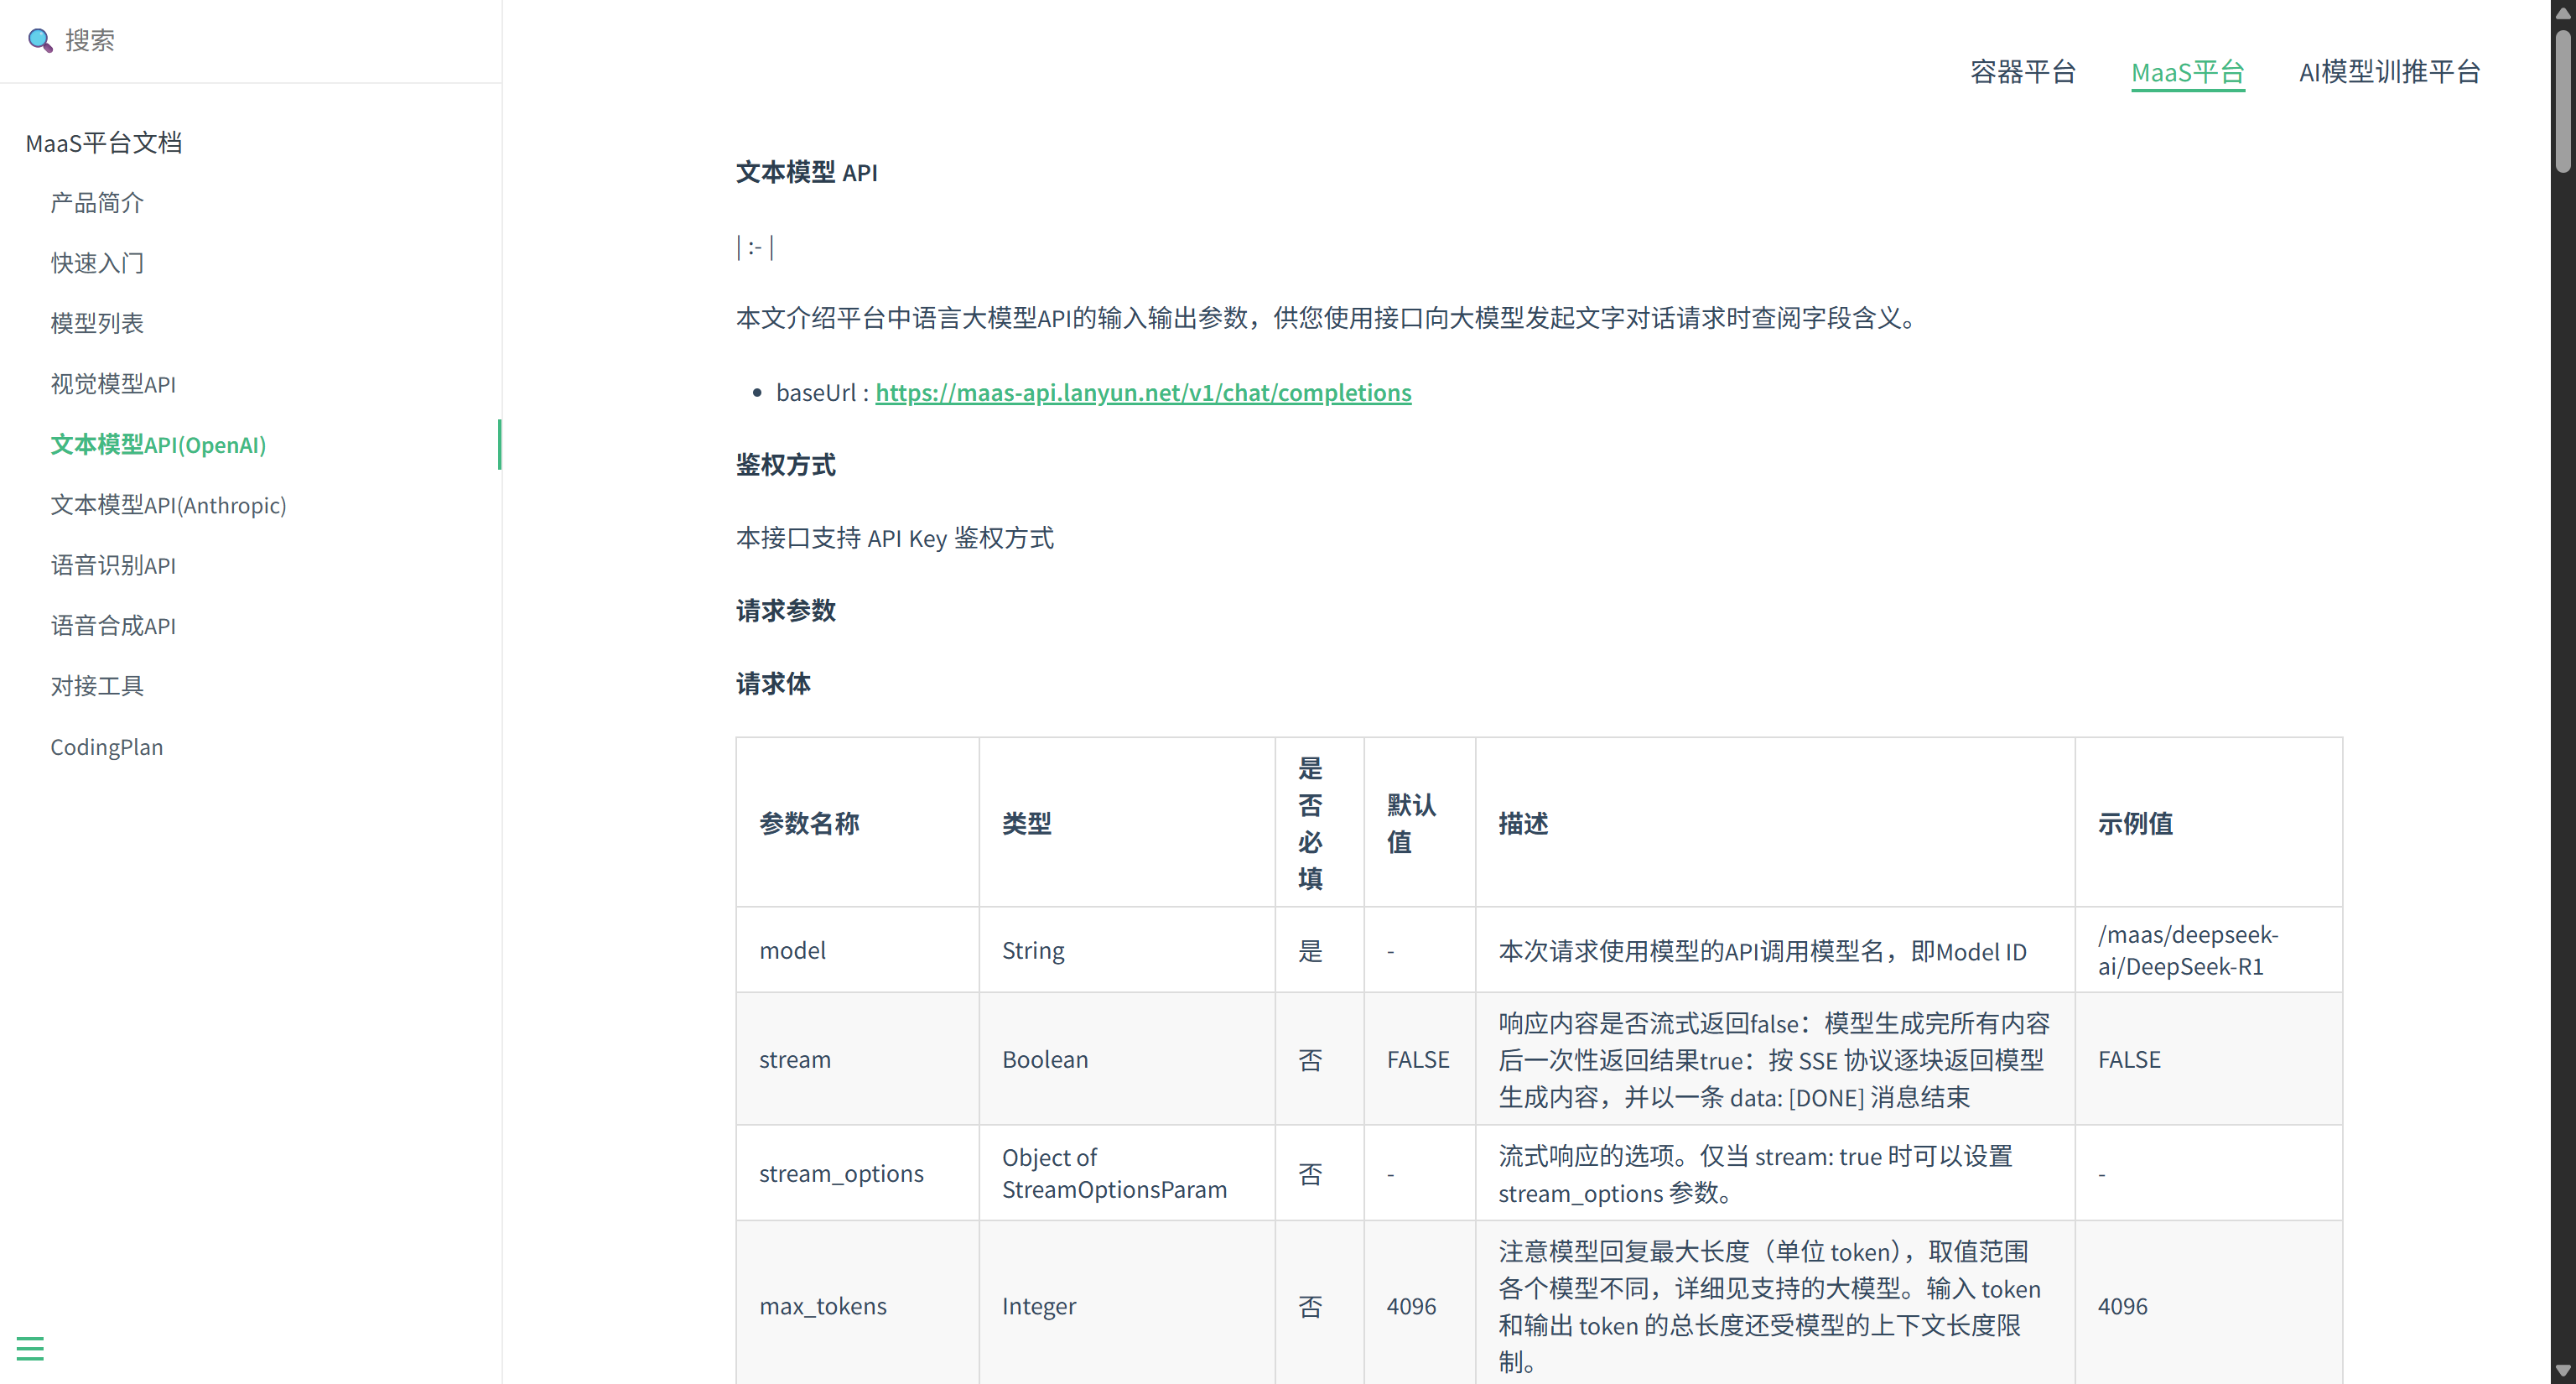Open the maas-api.lanyun.net baseUrl link
This screenshot has width=2576, height=1384.
coord(1142,392)
